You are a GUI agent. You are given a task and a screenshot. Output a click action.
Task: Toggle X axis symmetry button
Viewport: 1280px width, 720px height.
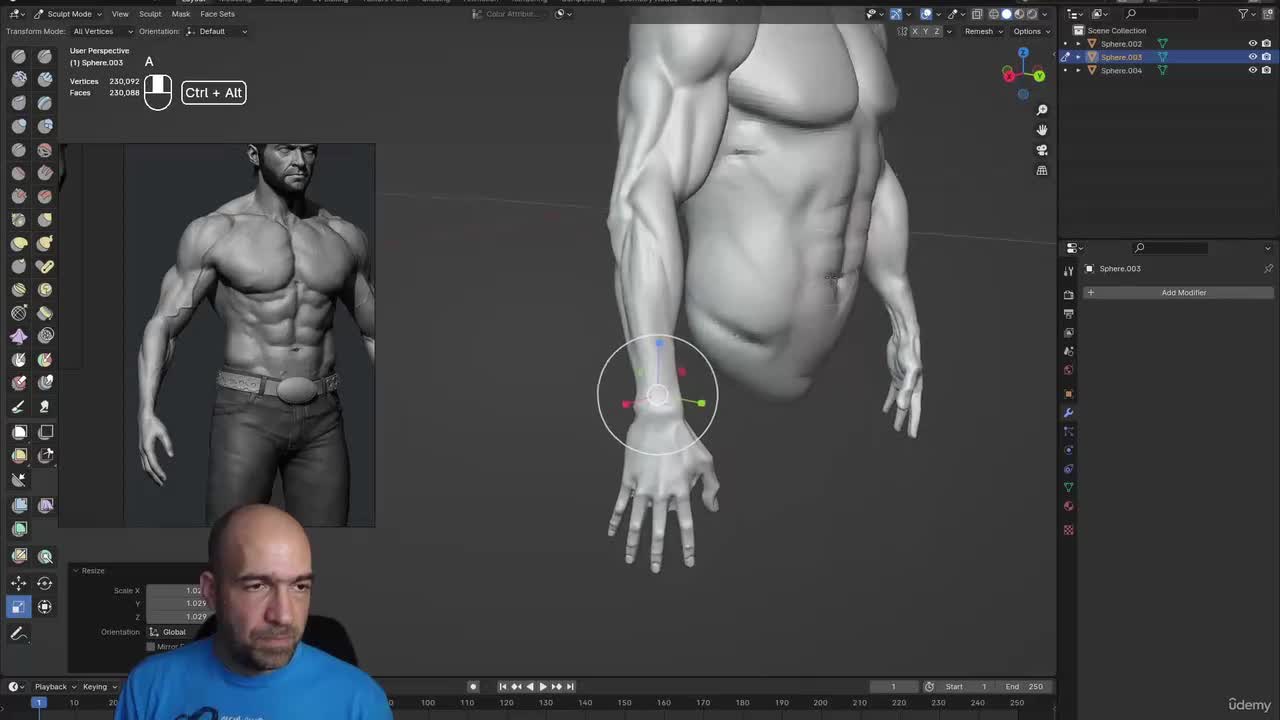click(915, 31)
